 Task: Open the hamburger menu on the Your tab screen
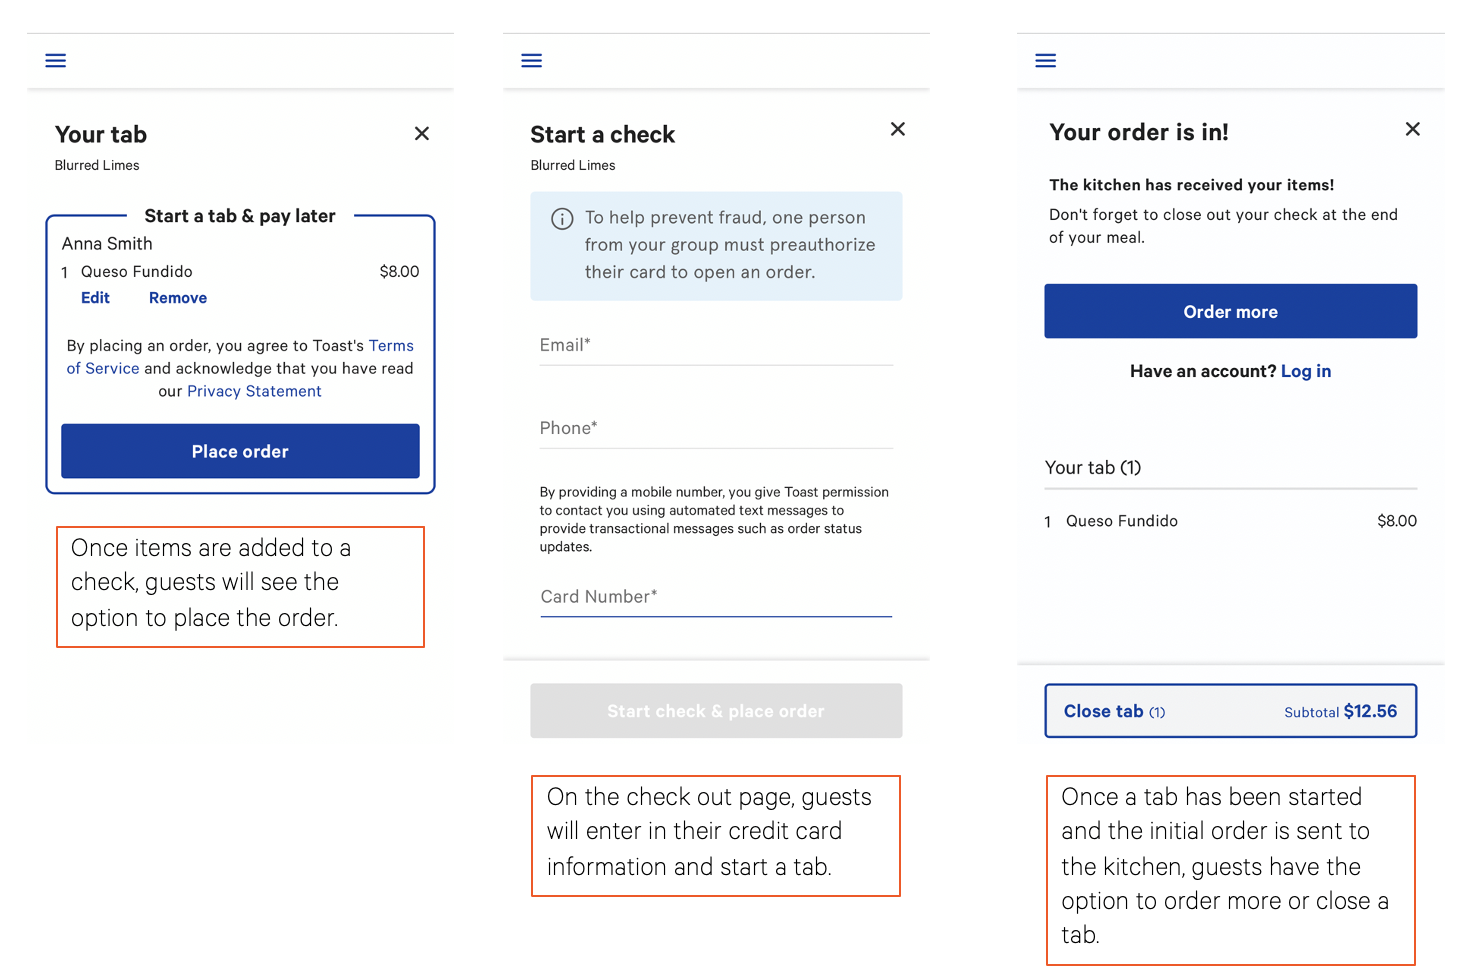tap(55, 60)
